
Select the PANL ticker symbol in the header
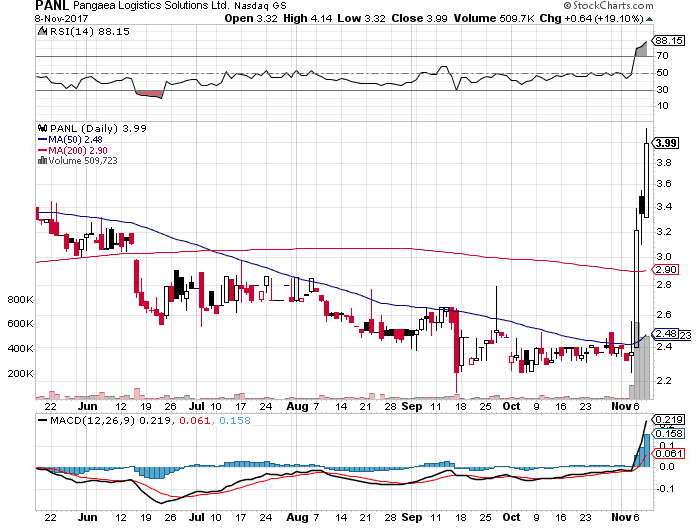pos(52,5)
